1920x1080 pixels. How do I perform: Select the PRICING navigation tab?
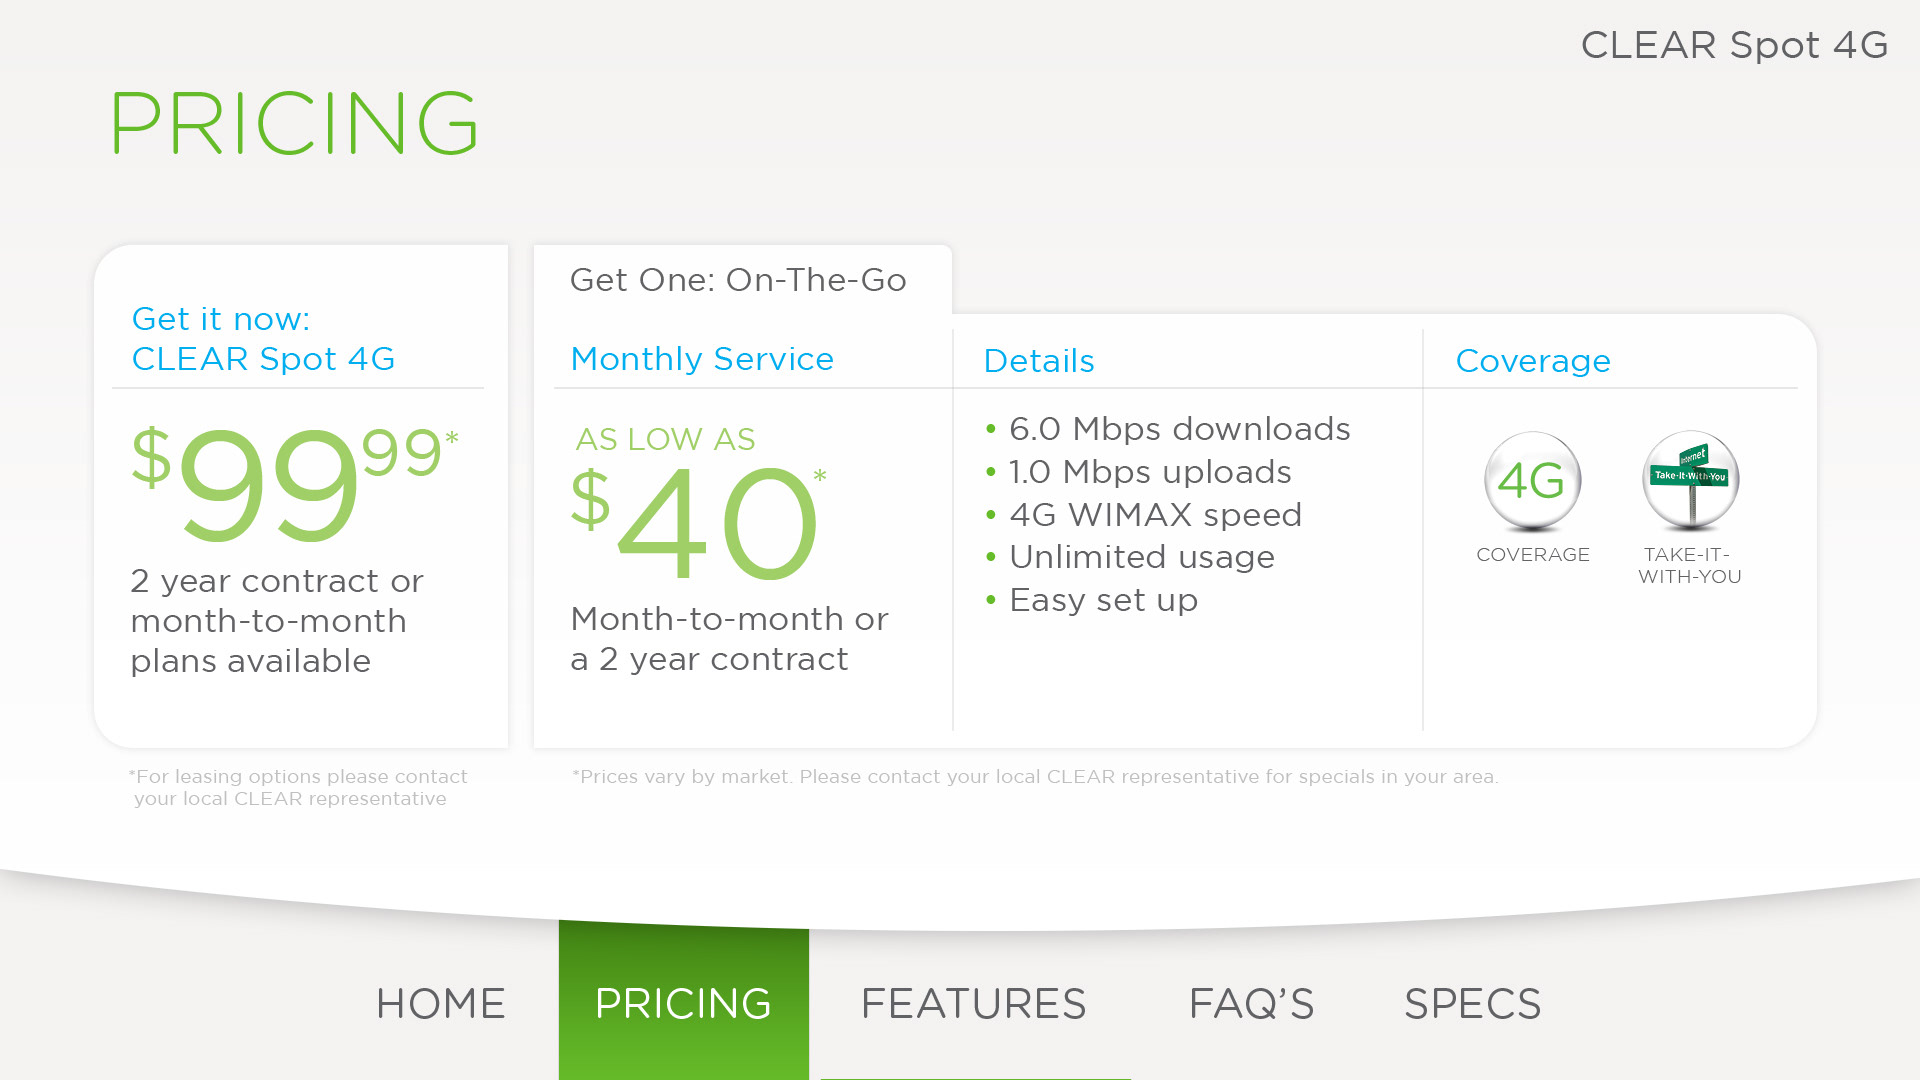(x=684, y=1003)
